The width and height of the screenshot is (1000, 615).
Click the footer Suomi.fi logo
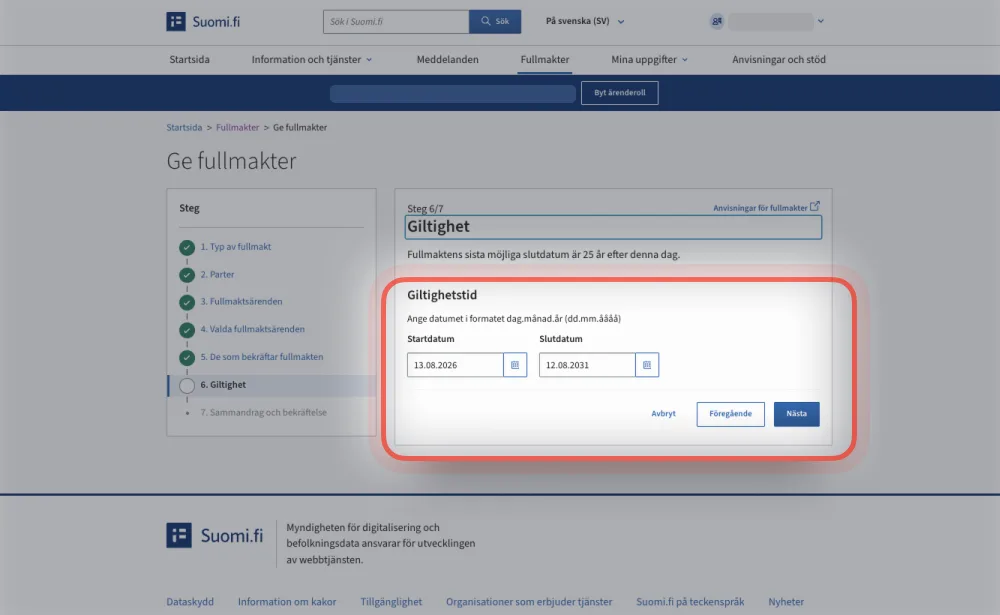215,535
